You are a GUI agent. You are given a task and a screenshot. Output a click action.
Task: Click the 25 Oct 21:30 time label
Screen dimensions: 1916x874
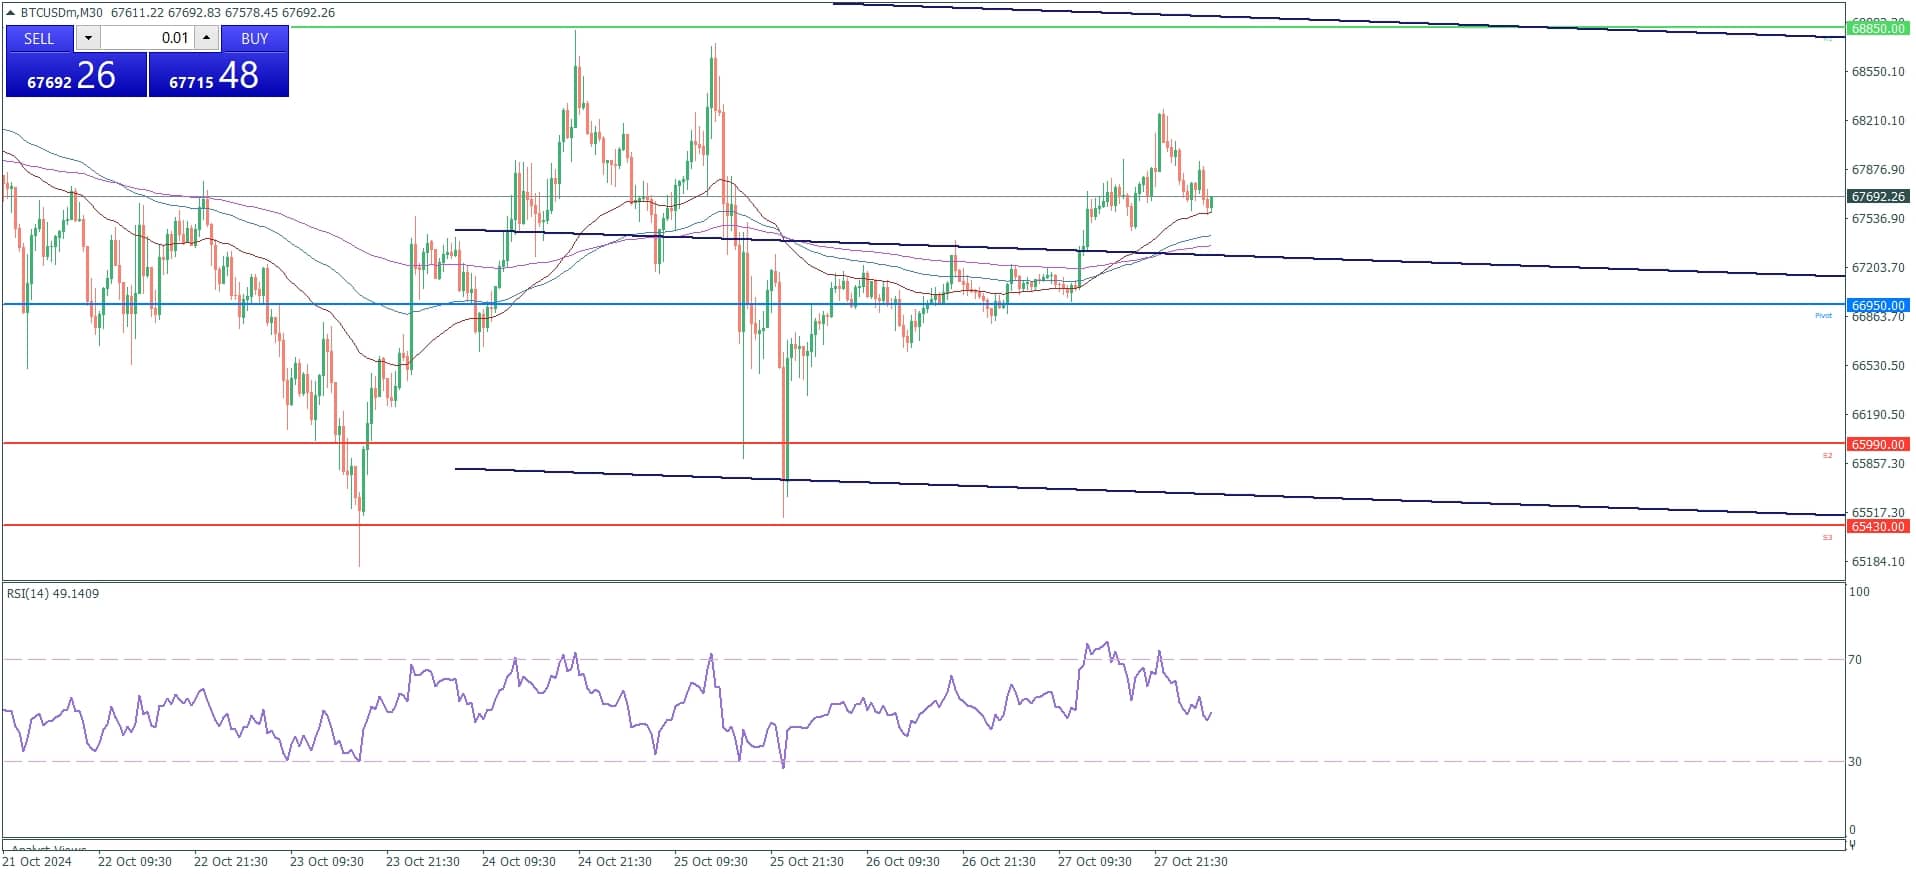[807, 862]
